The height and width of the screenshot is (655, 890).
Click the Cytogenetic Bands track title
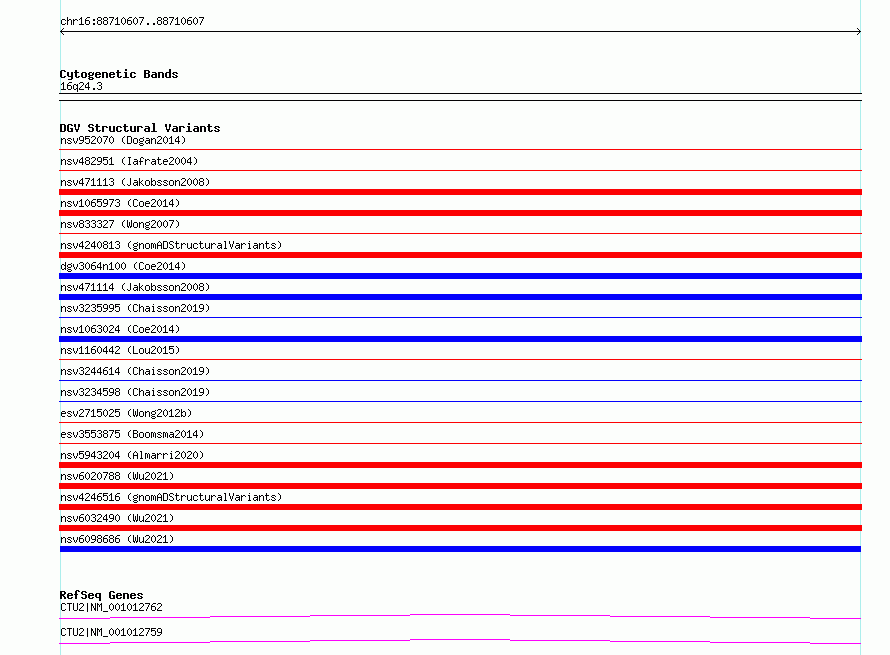[x=119, y=74]
